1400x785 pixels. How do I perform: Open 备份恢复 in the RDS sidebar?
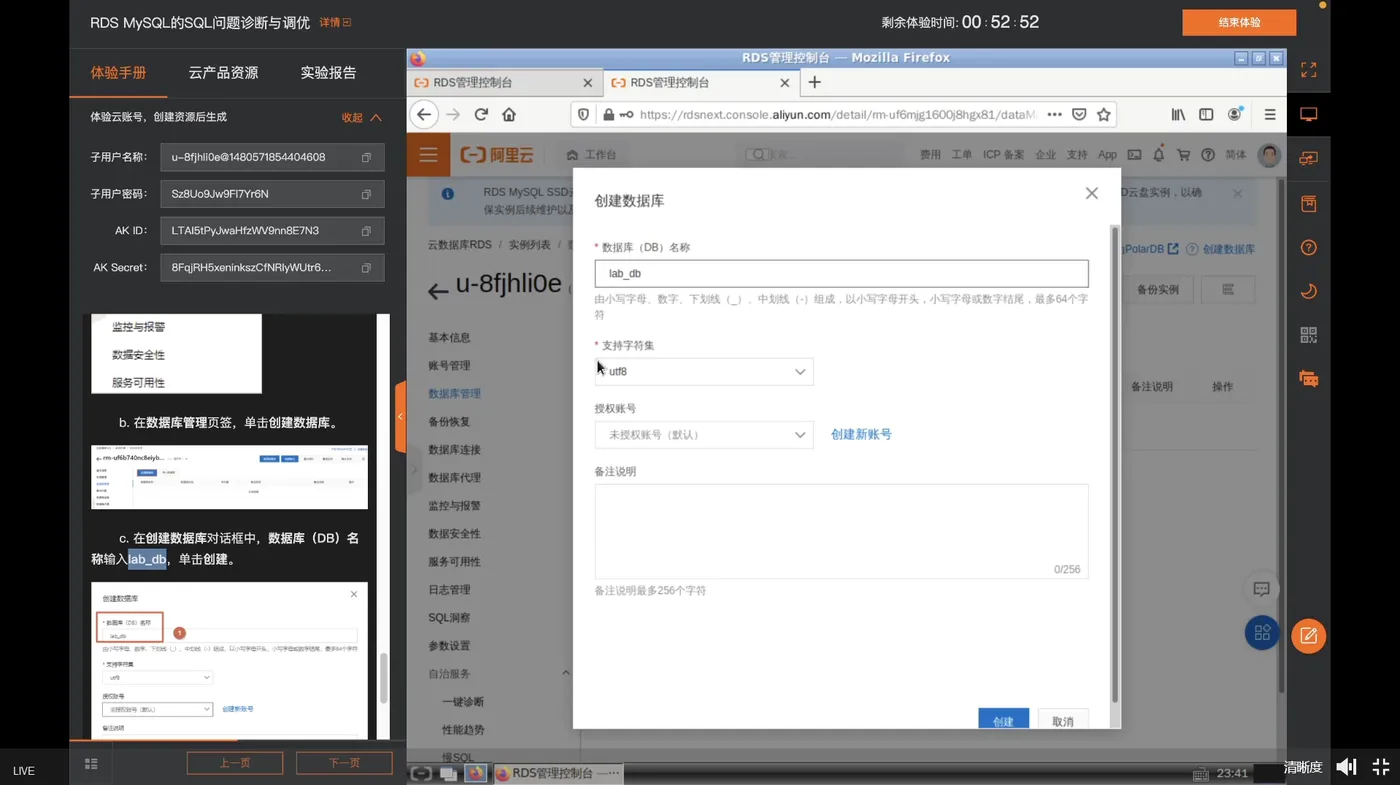(x=449, y=422)
